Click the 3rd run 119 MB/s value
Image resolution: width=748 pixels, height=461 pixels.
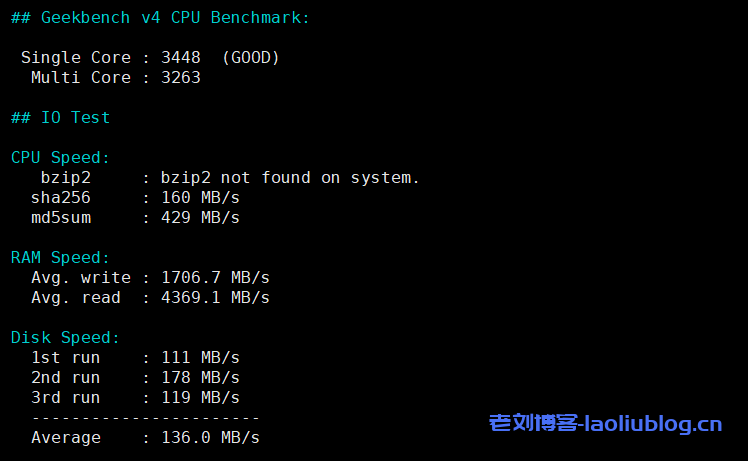[200, 398]
